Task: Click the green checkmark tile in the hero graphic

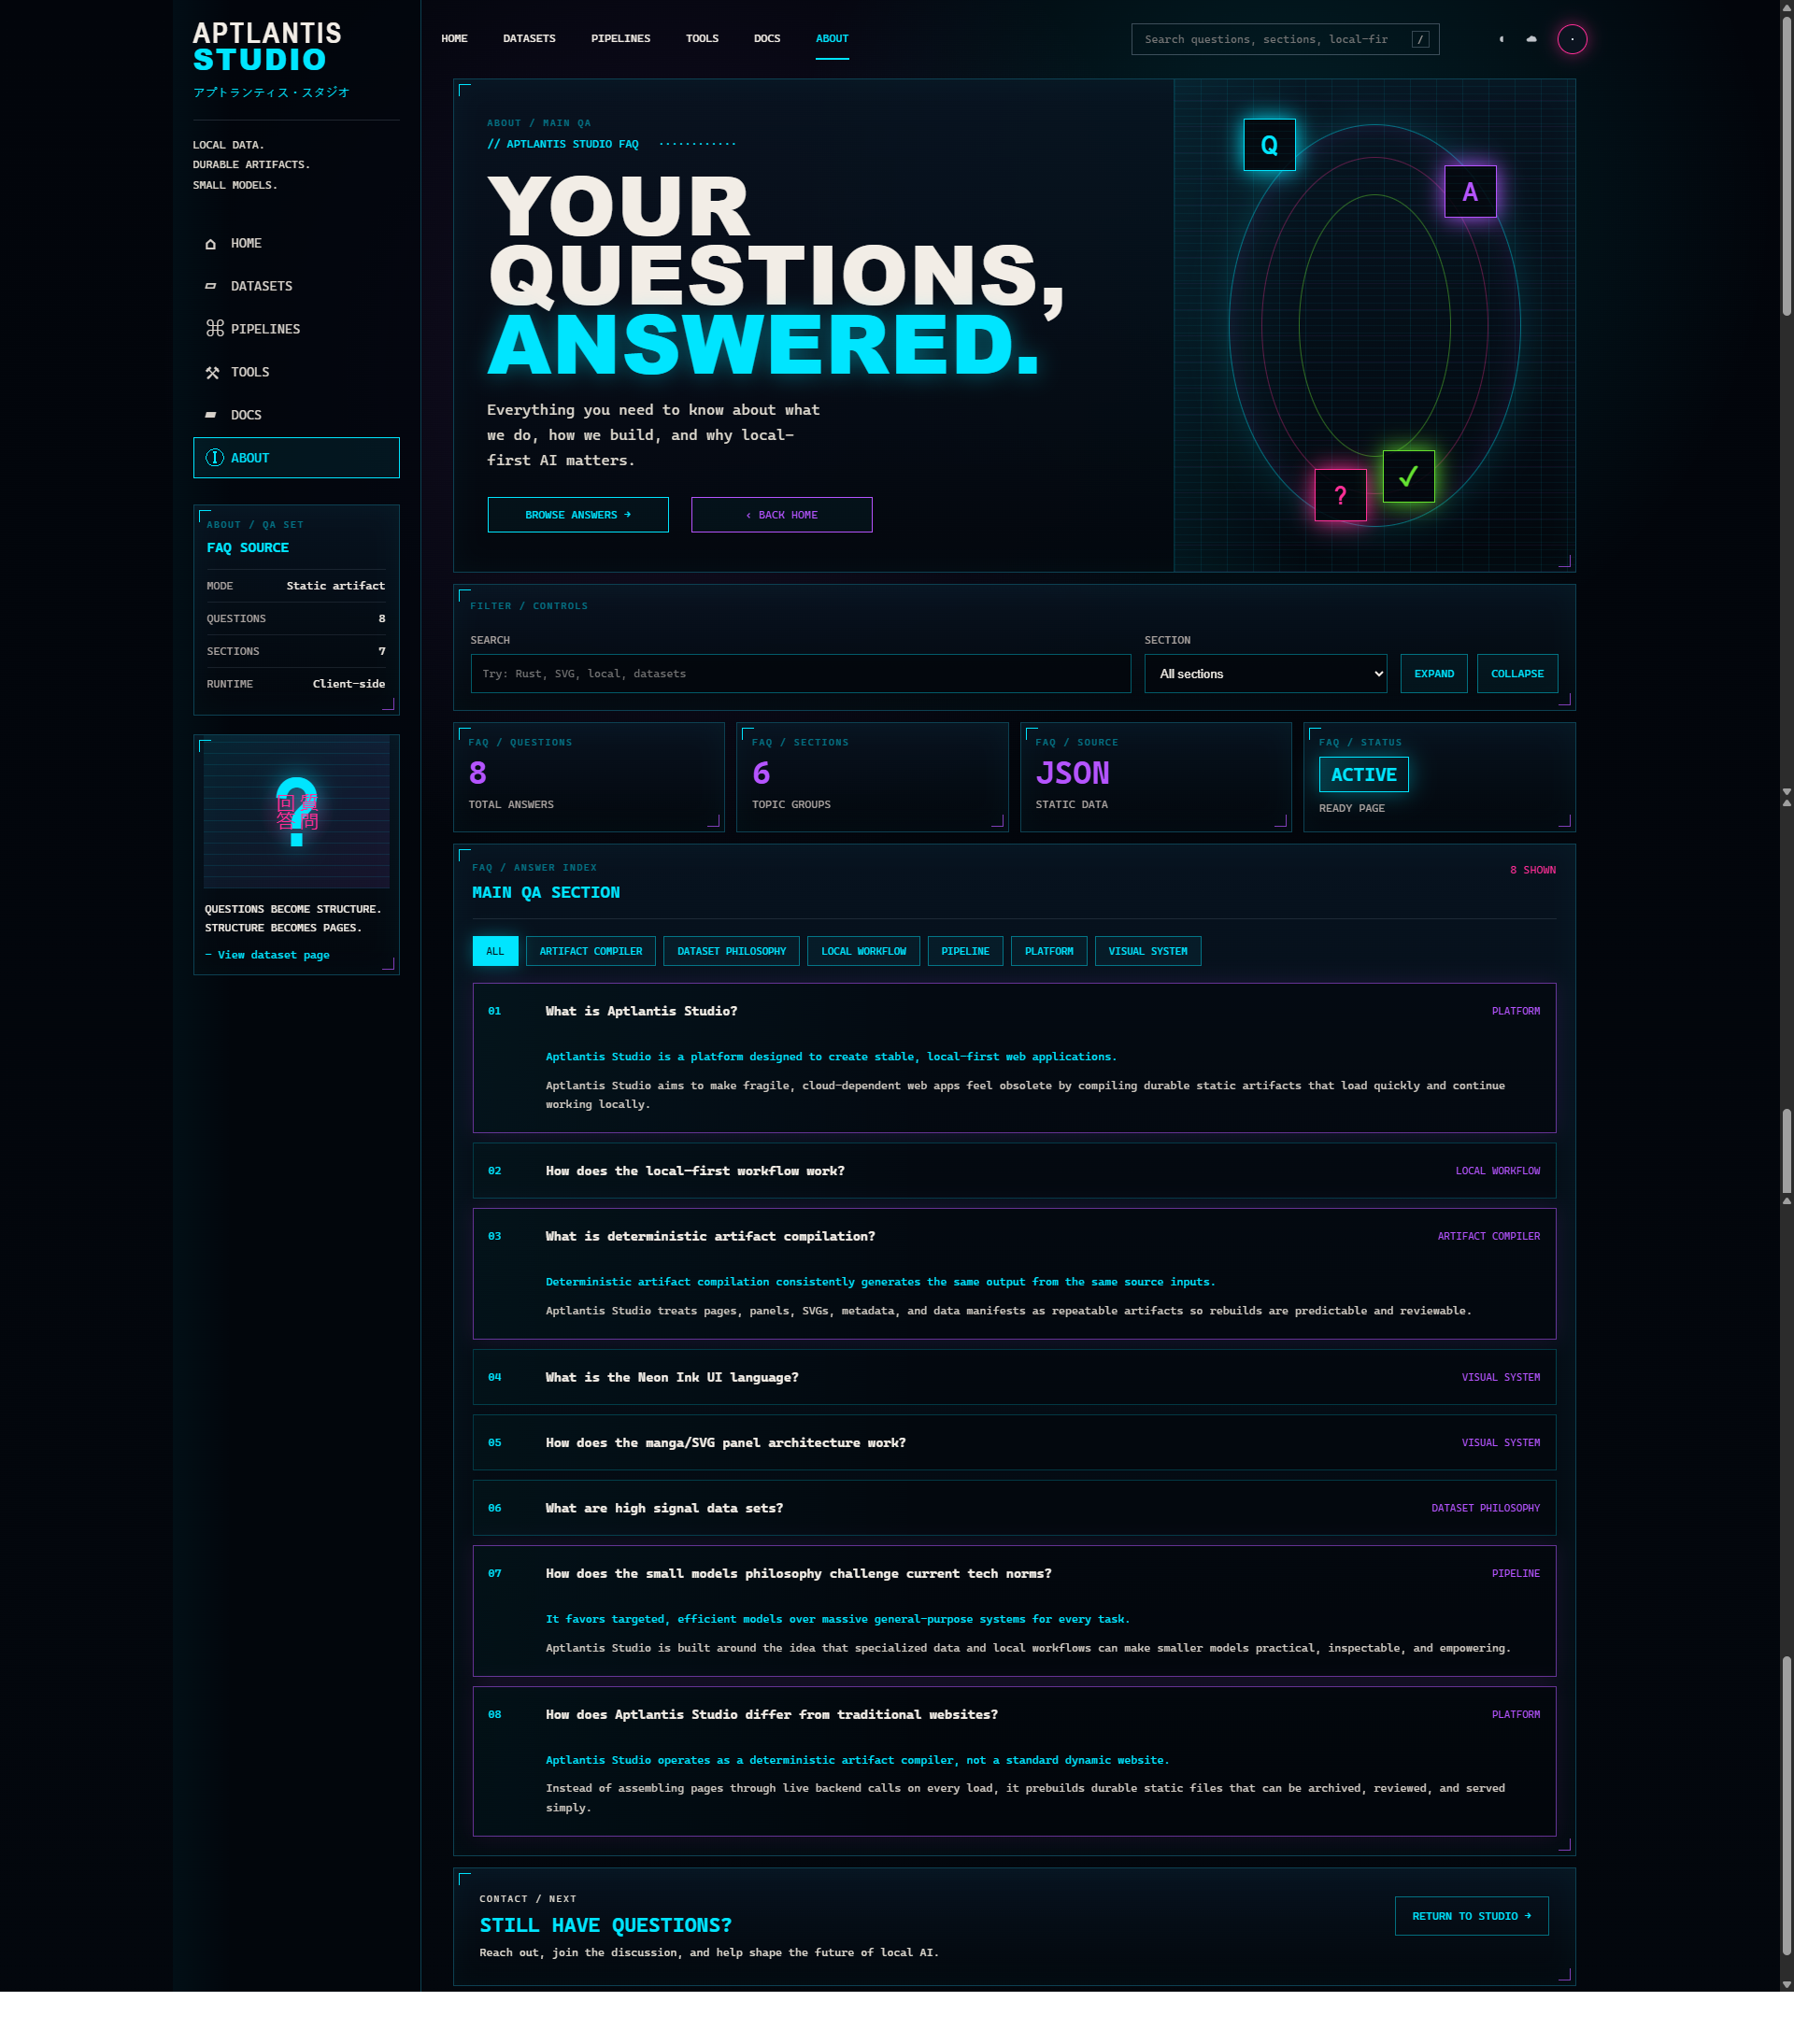Action: [1408, 477]
